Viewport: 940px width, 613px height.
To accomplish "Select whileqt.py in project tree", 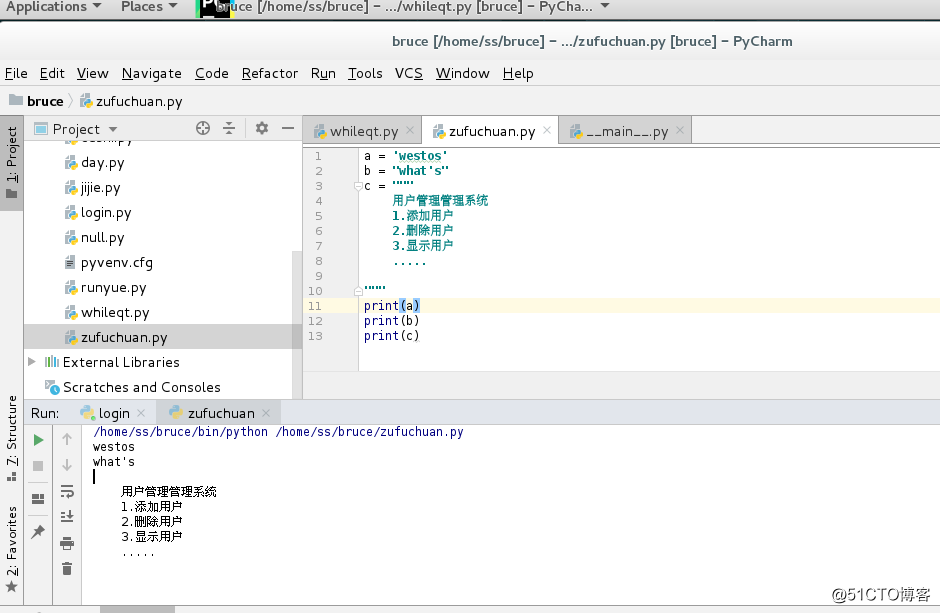I will coord(115,313).
